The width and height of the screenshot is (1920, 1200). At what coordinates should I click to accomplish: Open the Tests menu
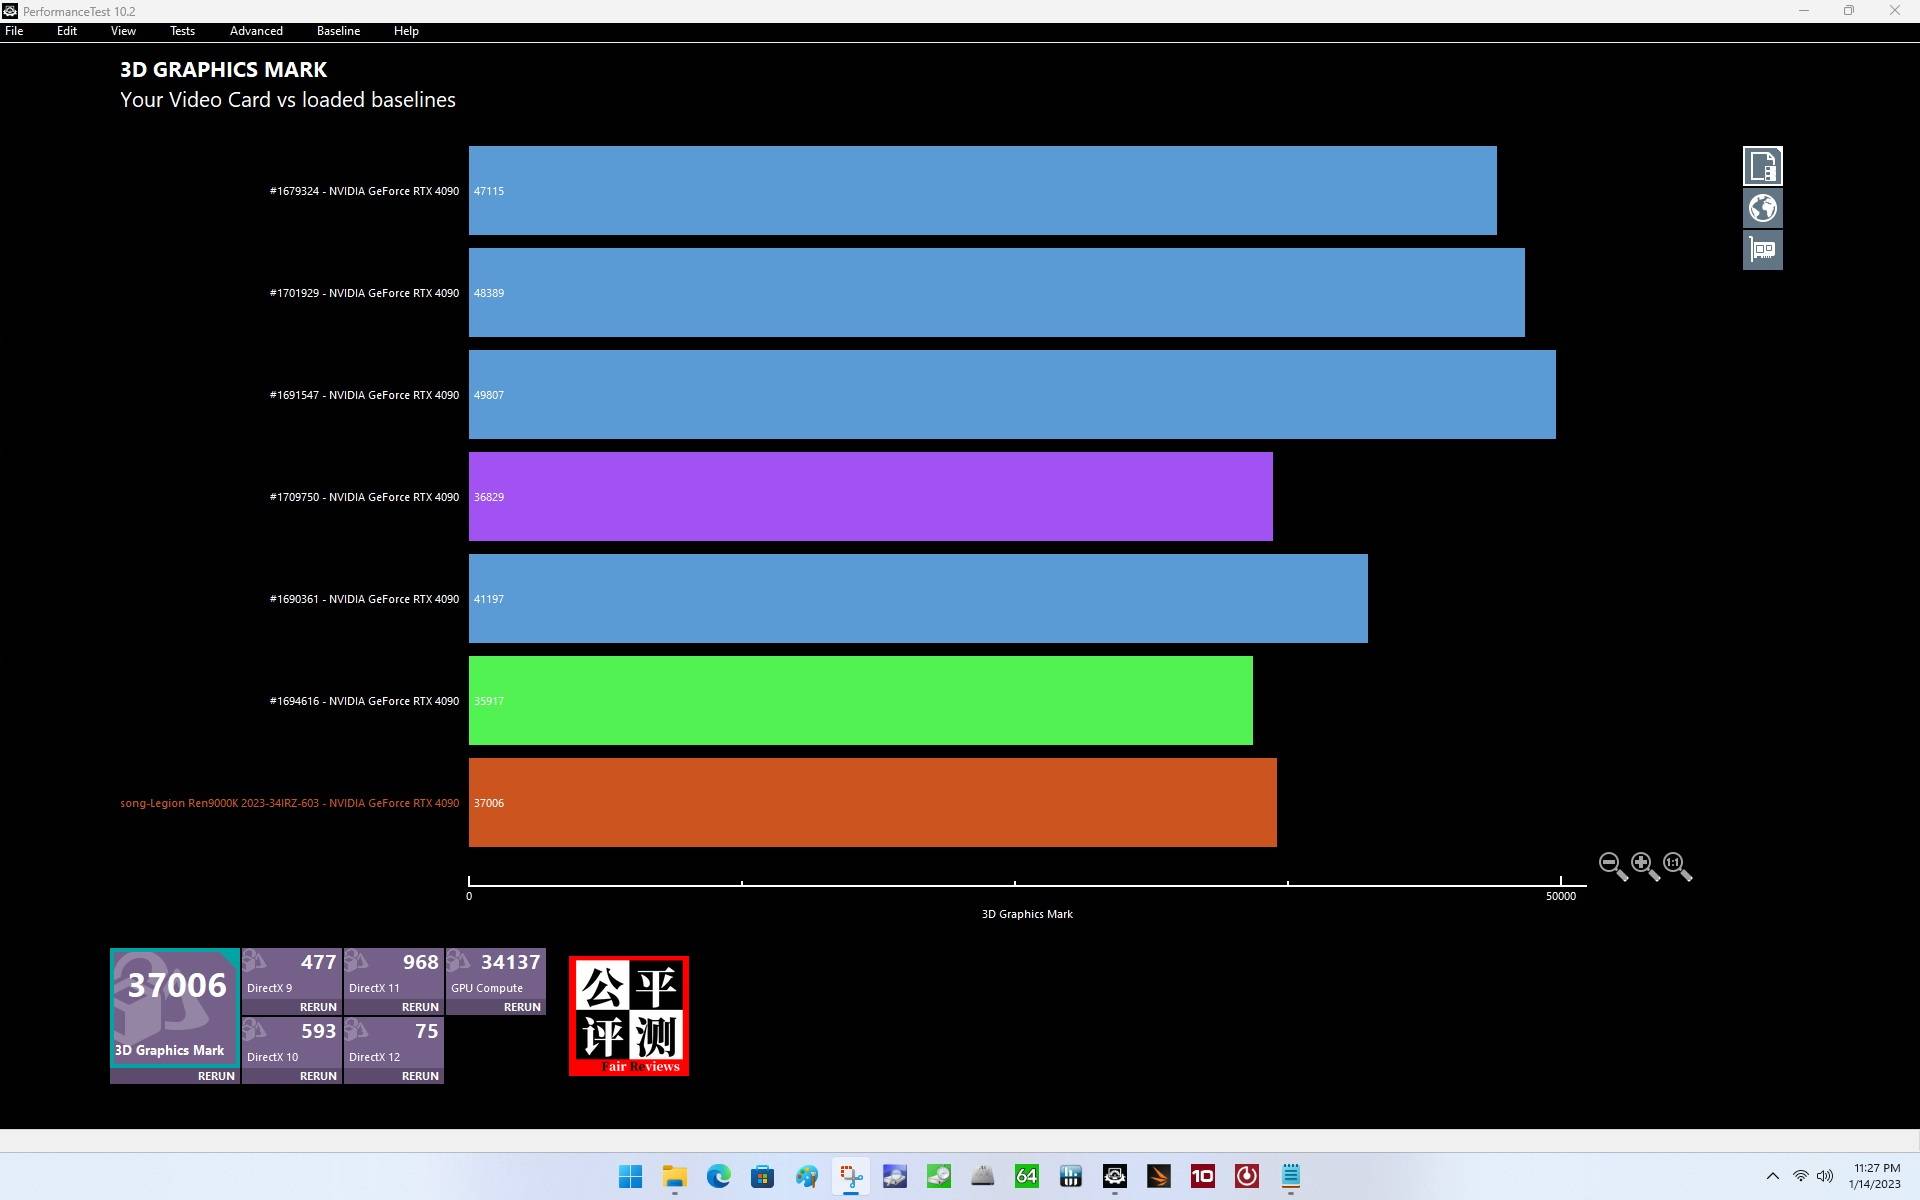182,31
